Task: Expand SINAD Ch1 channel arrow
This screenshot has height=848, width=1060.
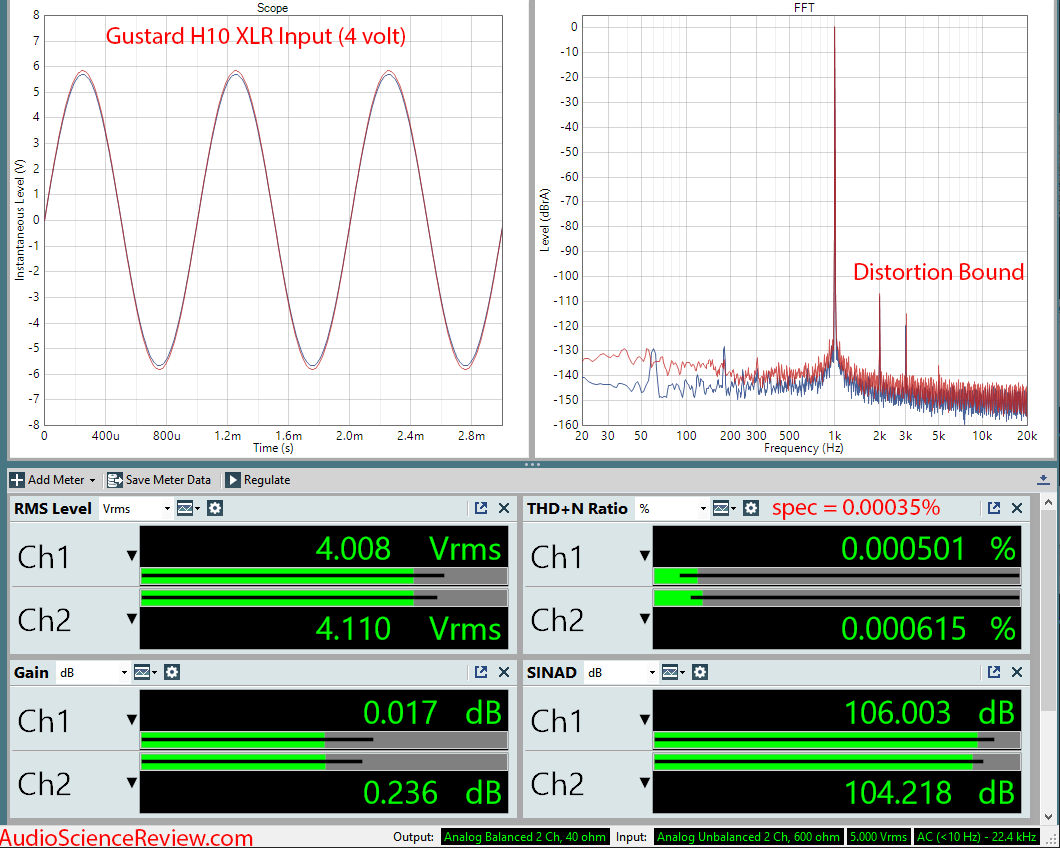Action: 645,720
